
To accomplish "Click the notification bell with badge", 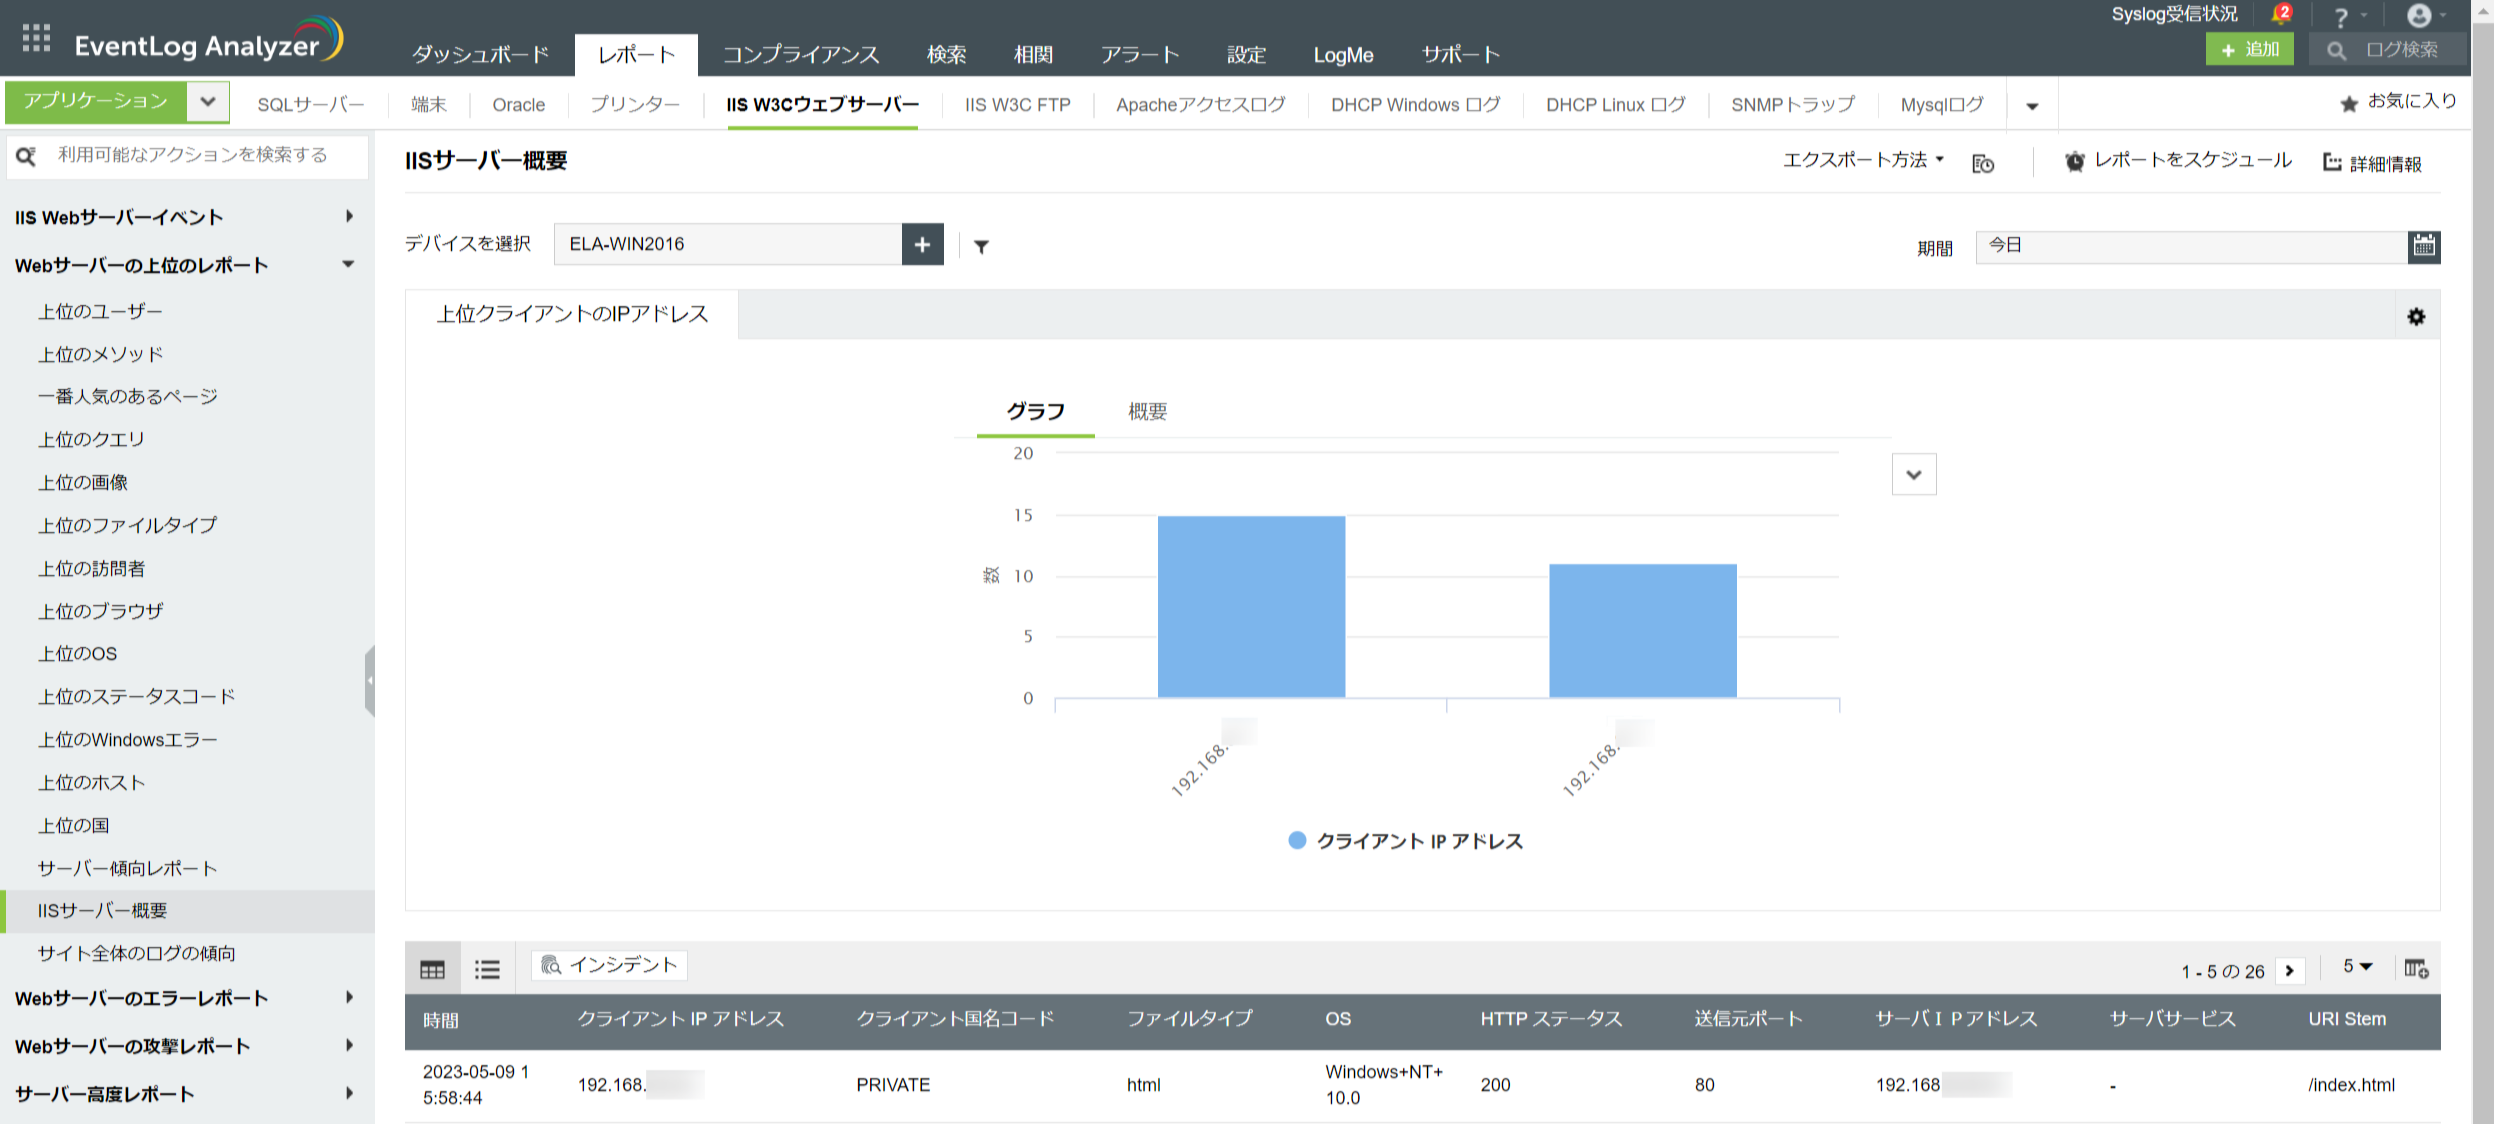I will [x=2280, y=15].
